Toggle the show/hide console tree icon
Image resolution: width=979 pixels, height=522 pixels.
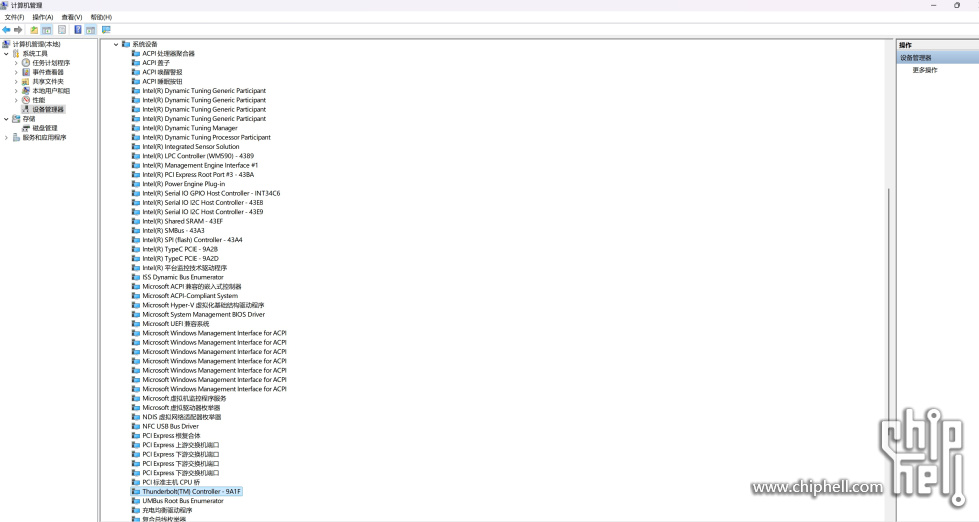pyautogui.click(x=47, y=30)
